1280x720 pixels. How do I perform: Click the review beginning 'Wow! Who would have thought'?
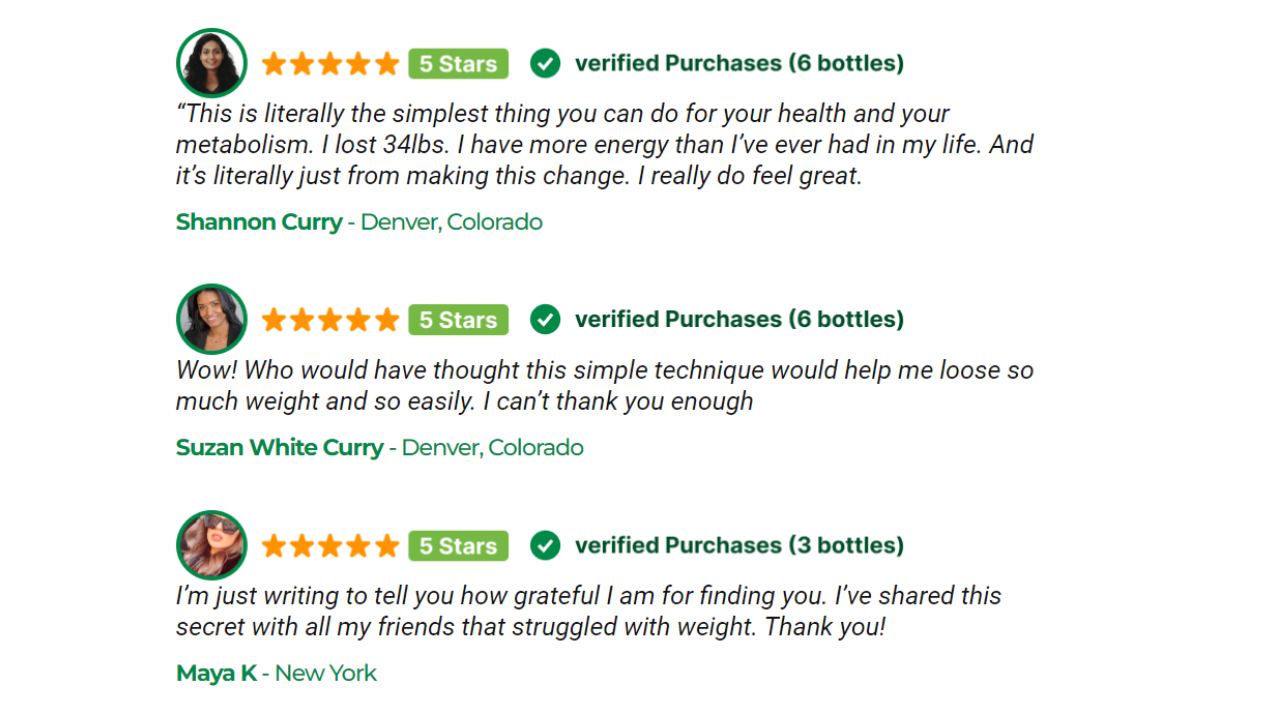[605, 386]
